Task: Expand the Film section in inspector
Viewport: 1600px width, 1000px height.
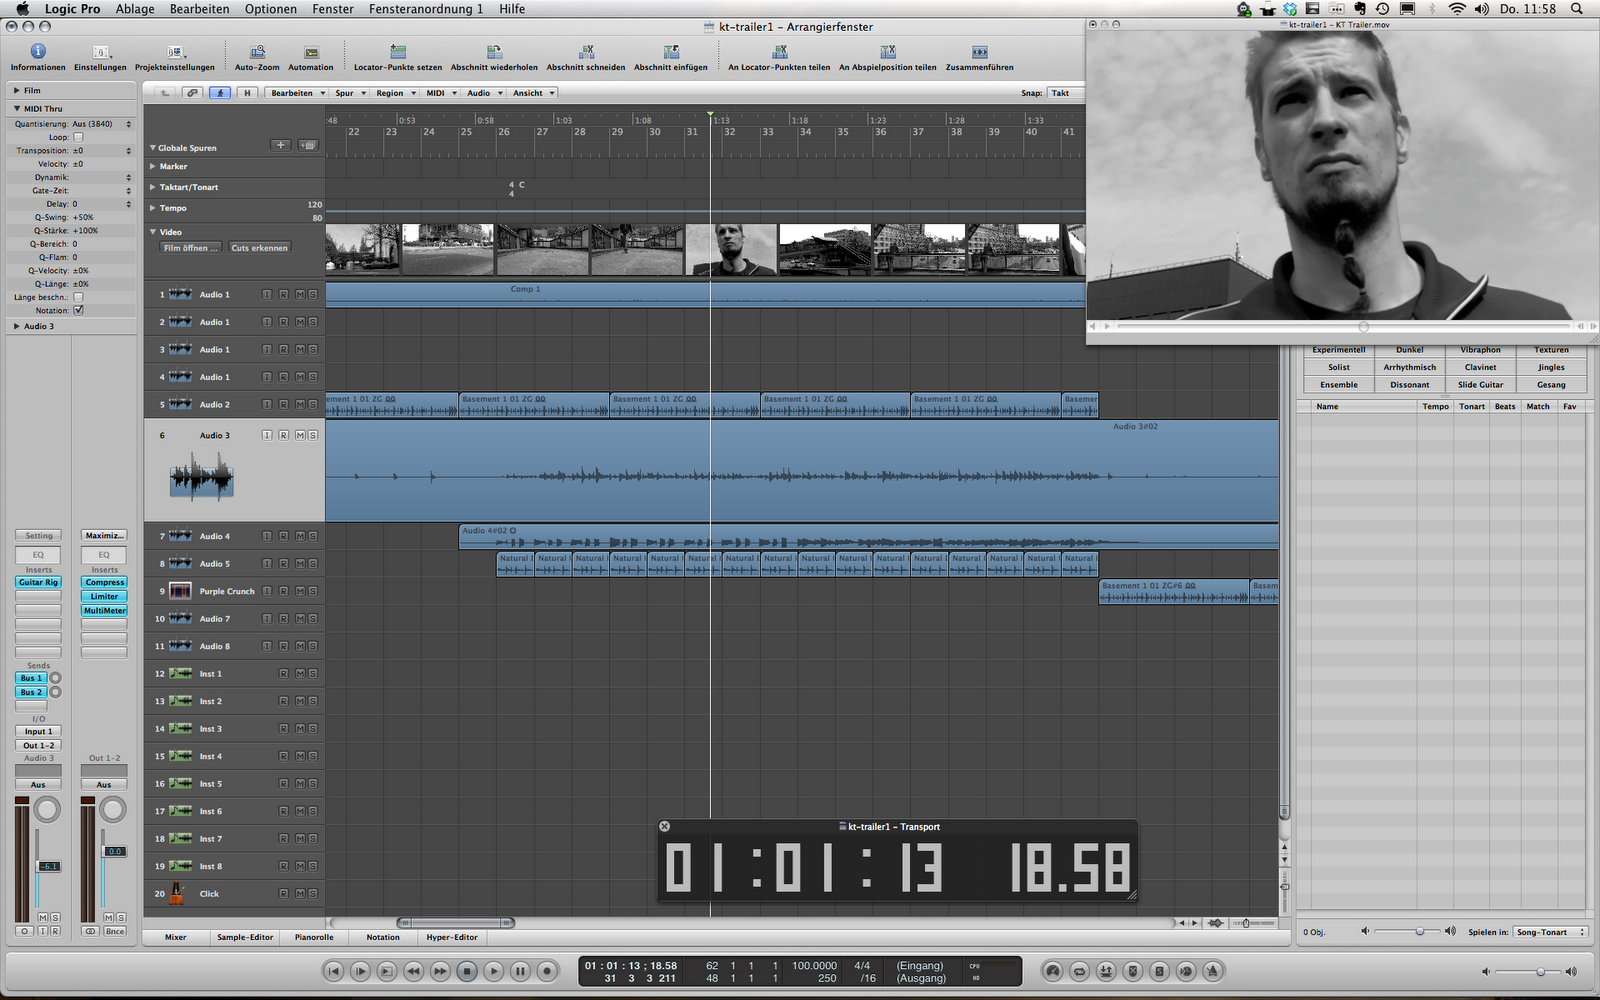Action: point(16,90)
